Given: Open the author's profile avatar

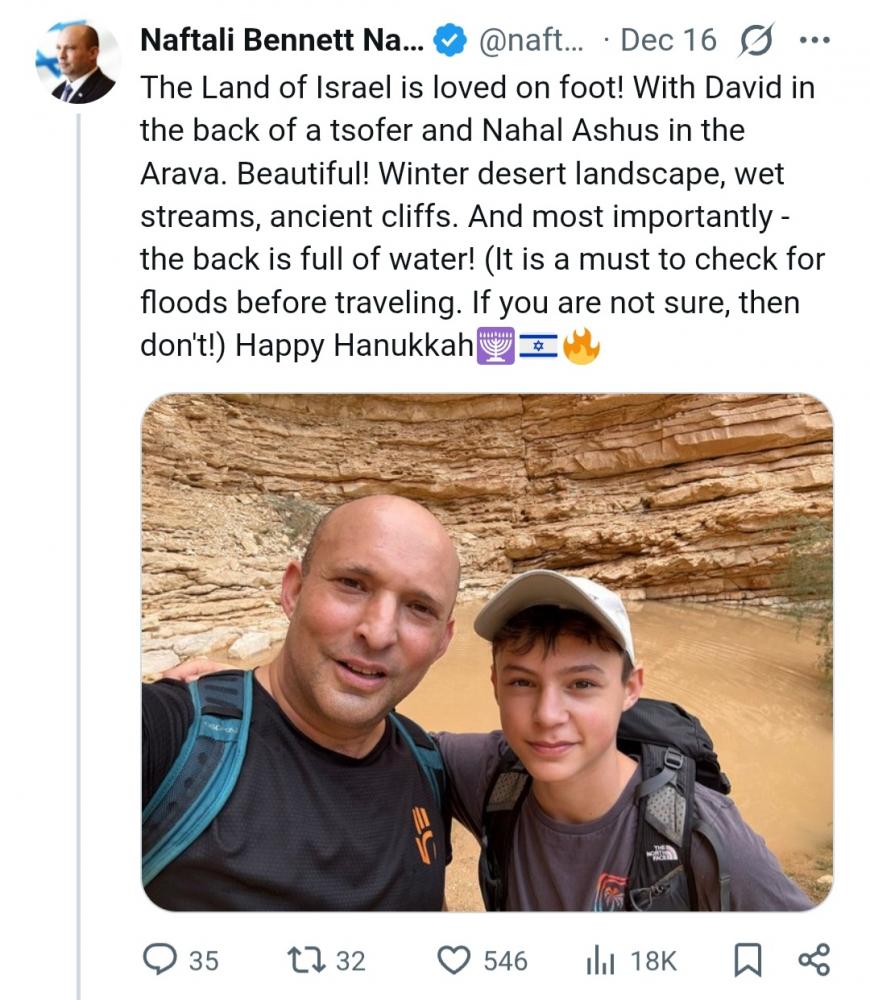Looking at the screenshot, I should point(78,62).
